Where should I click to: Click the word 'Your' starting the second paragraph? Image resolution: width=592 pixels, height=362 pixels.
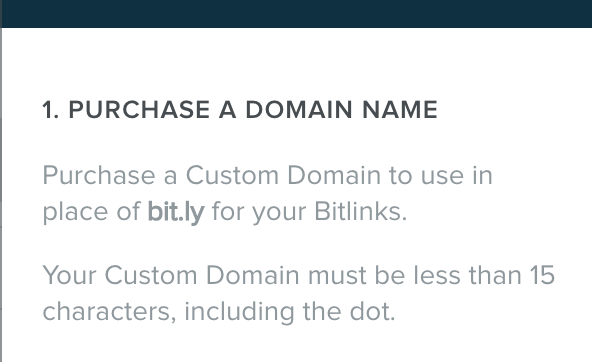(69, 275)
